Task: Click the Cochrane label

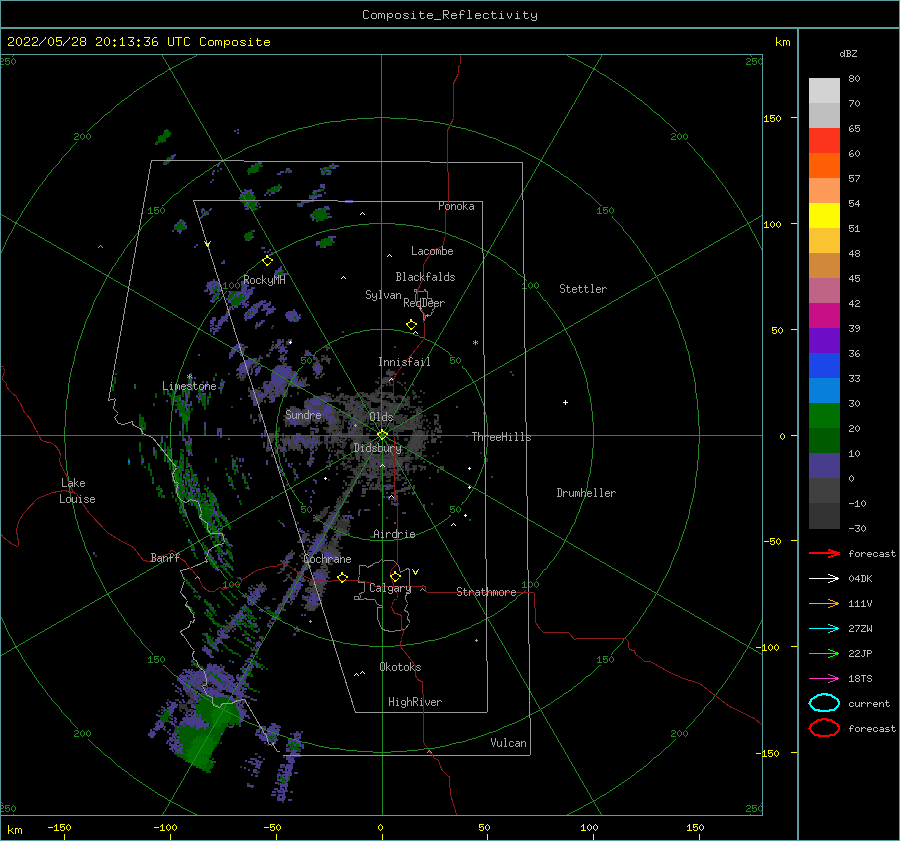Action: [327, 559]
